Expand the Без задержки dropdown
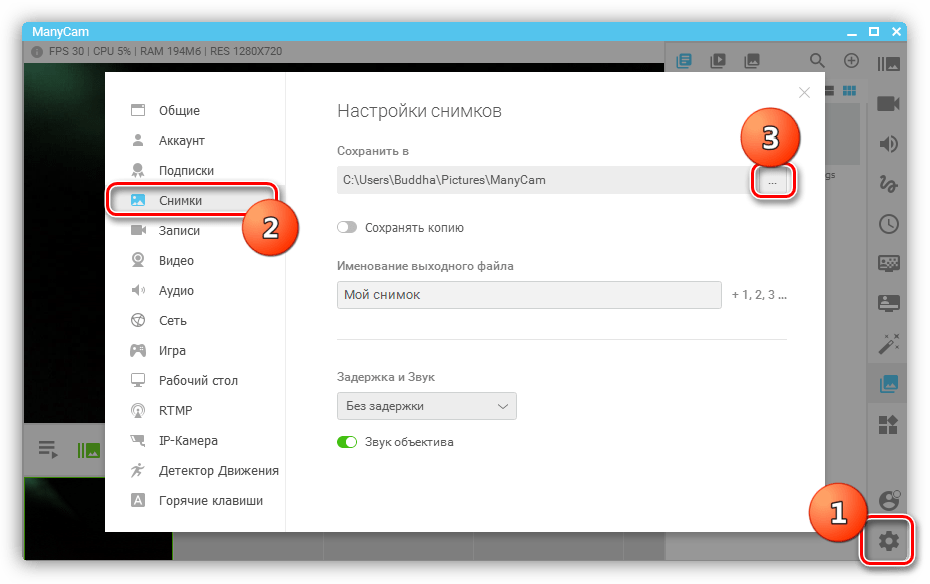The image size is (930, 584). [426, 406]
